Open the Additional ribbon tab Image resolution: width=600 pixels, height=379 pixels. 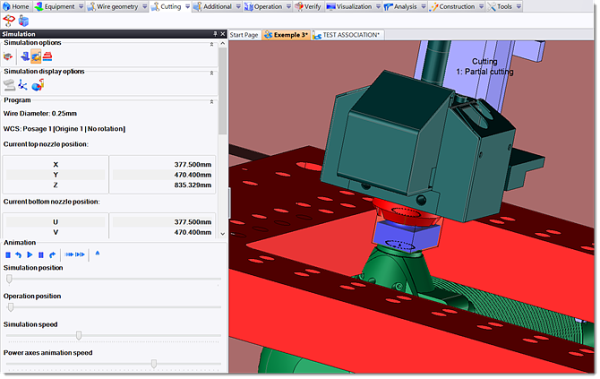point(213,7)
